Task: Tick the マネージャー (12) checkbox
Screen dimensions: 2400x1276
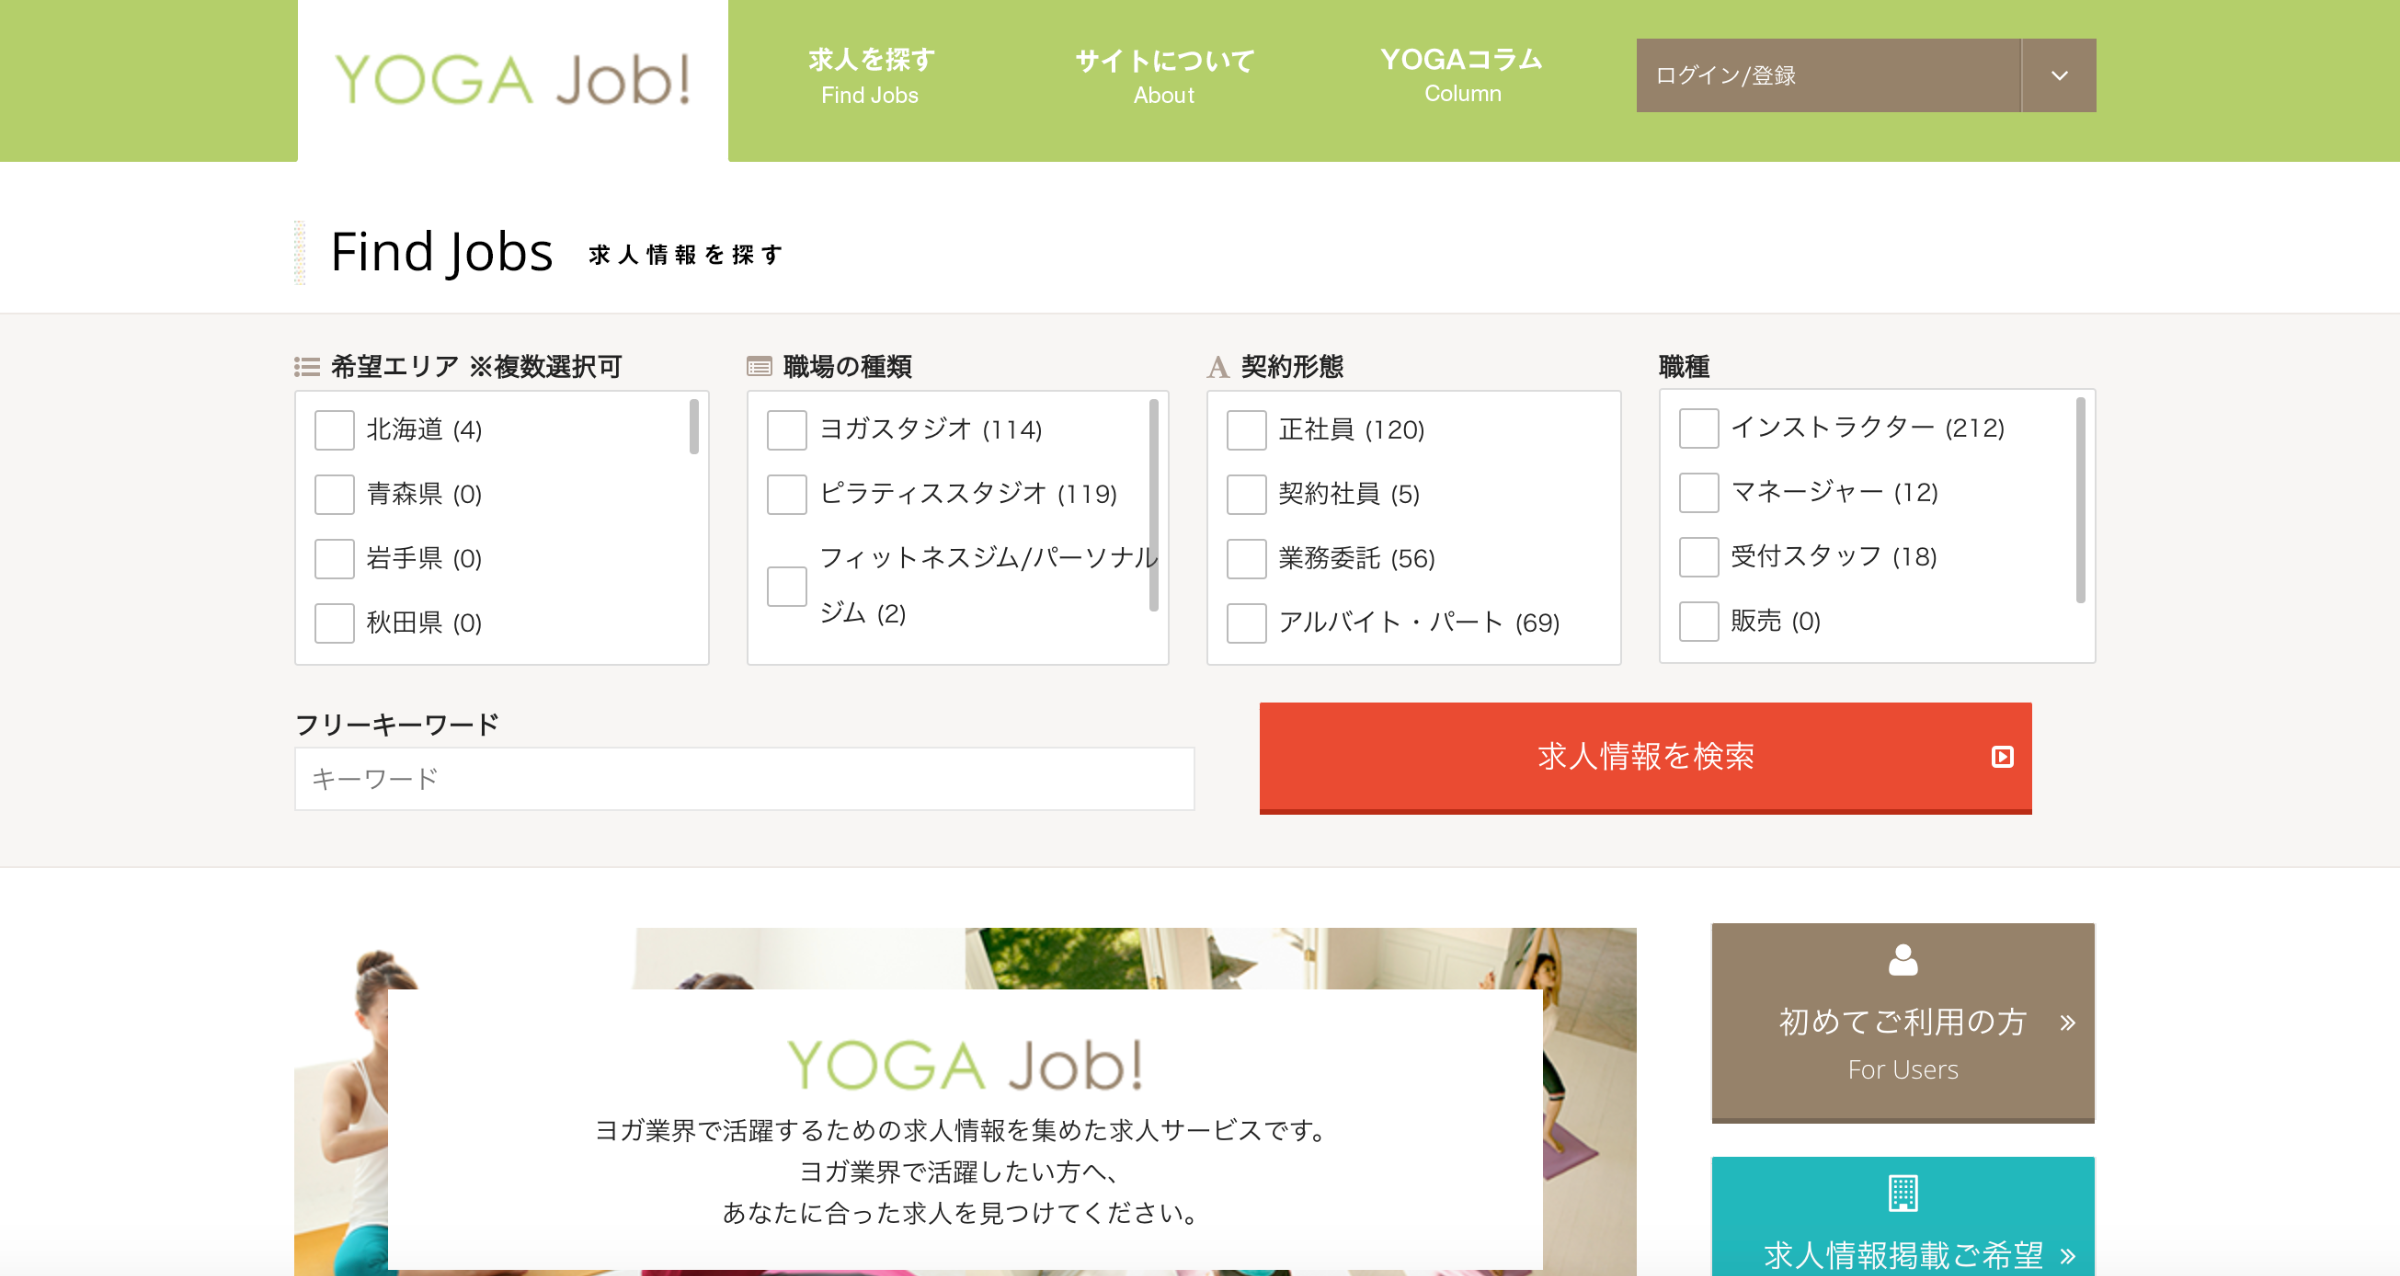Action: click(x=1699, y=492)
